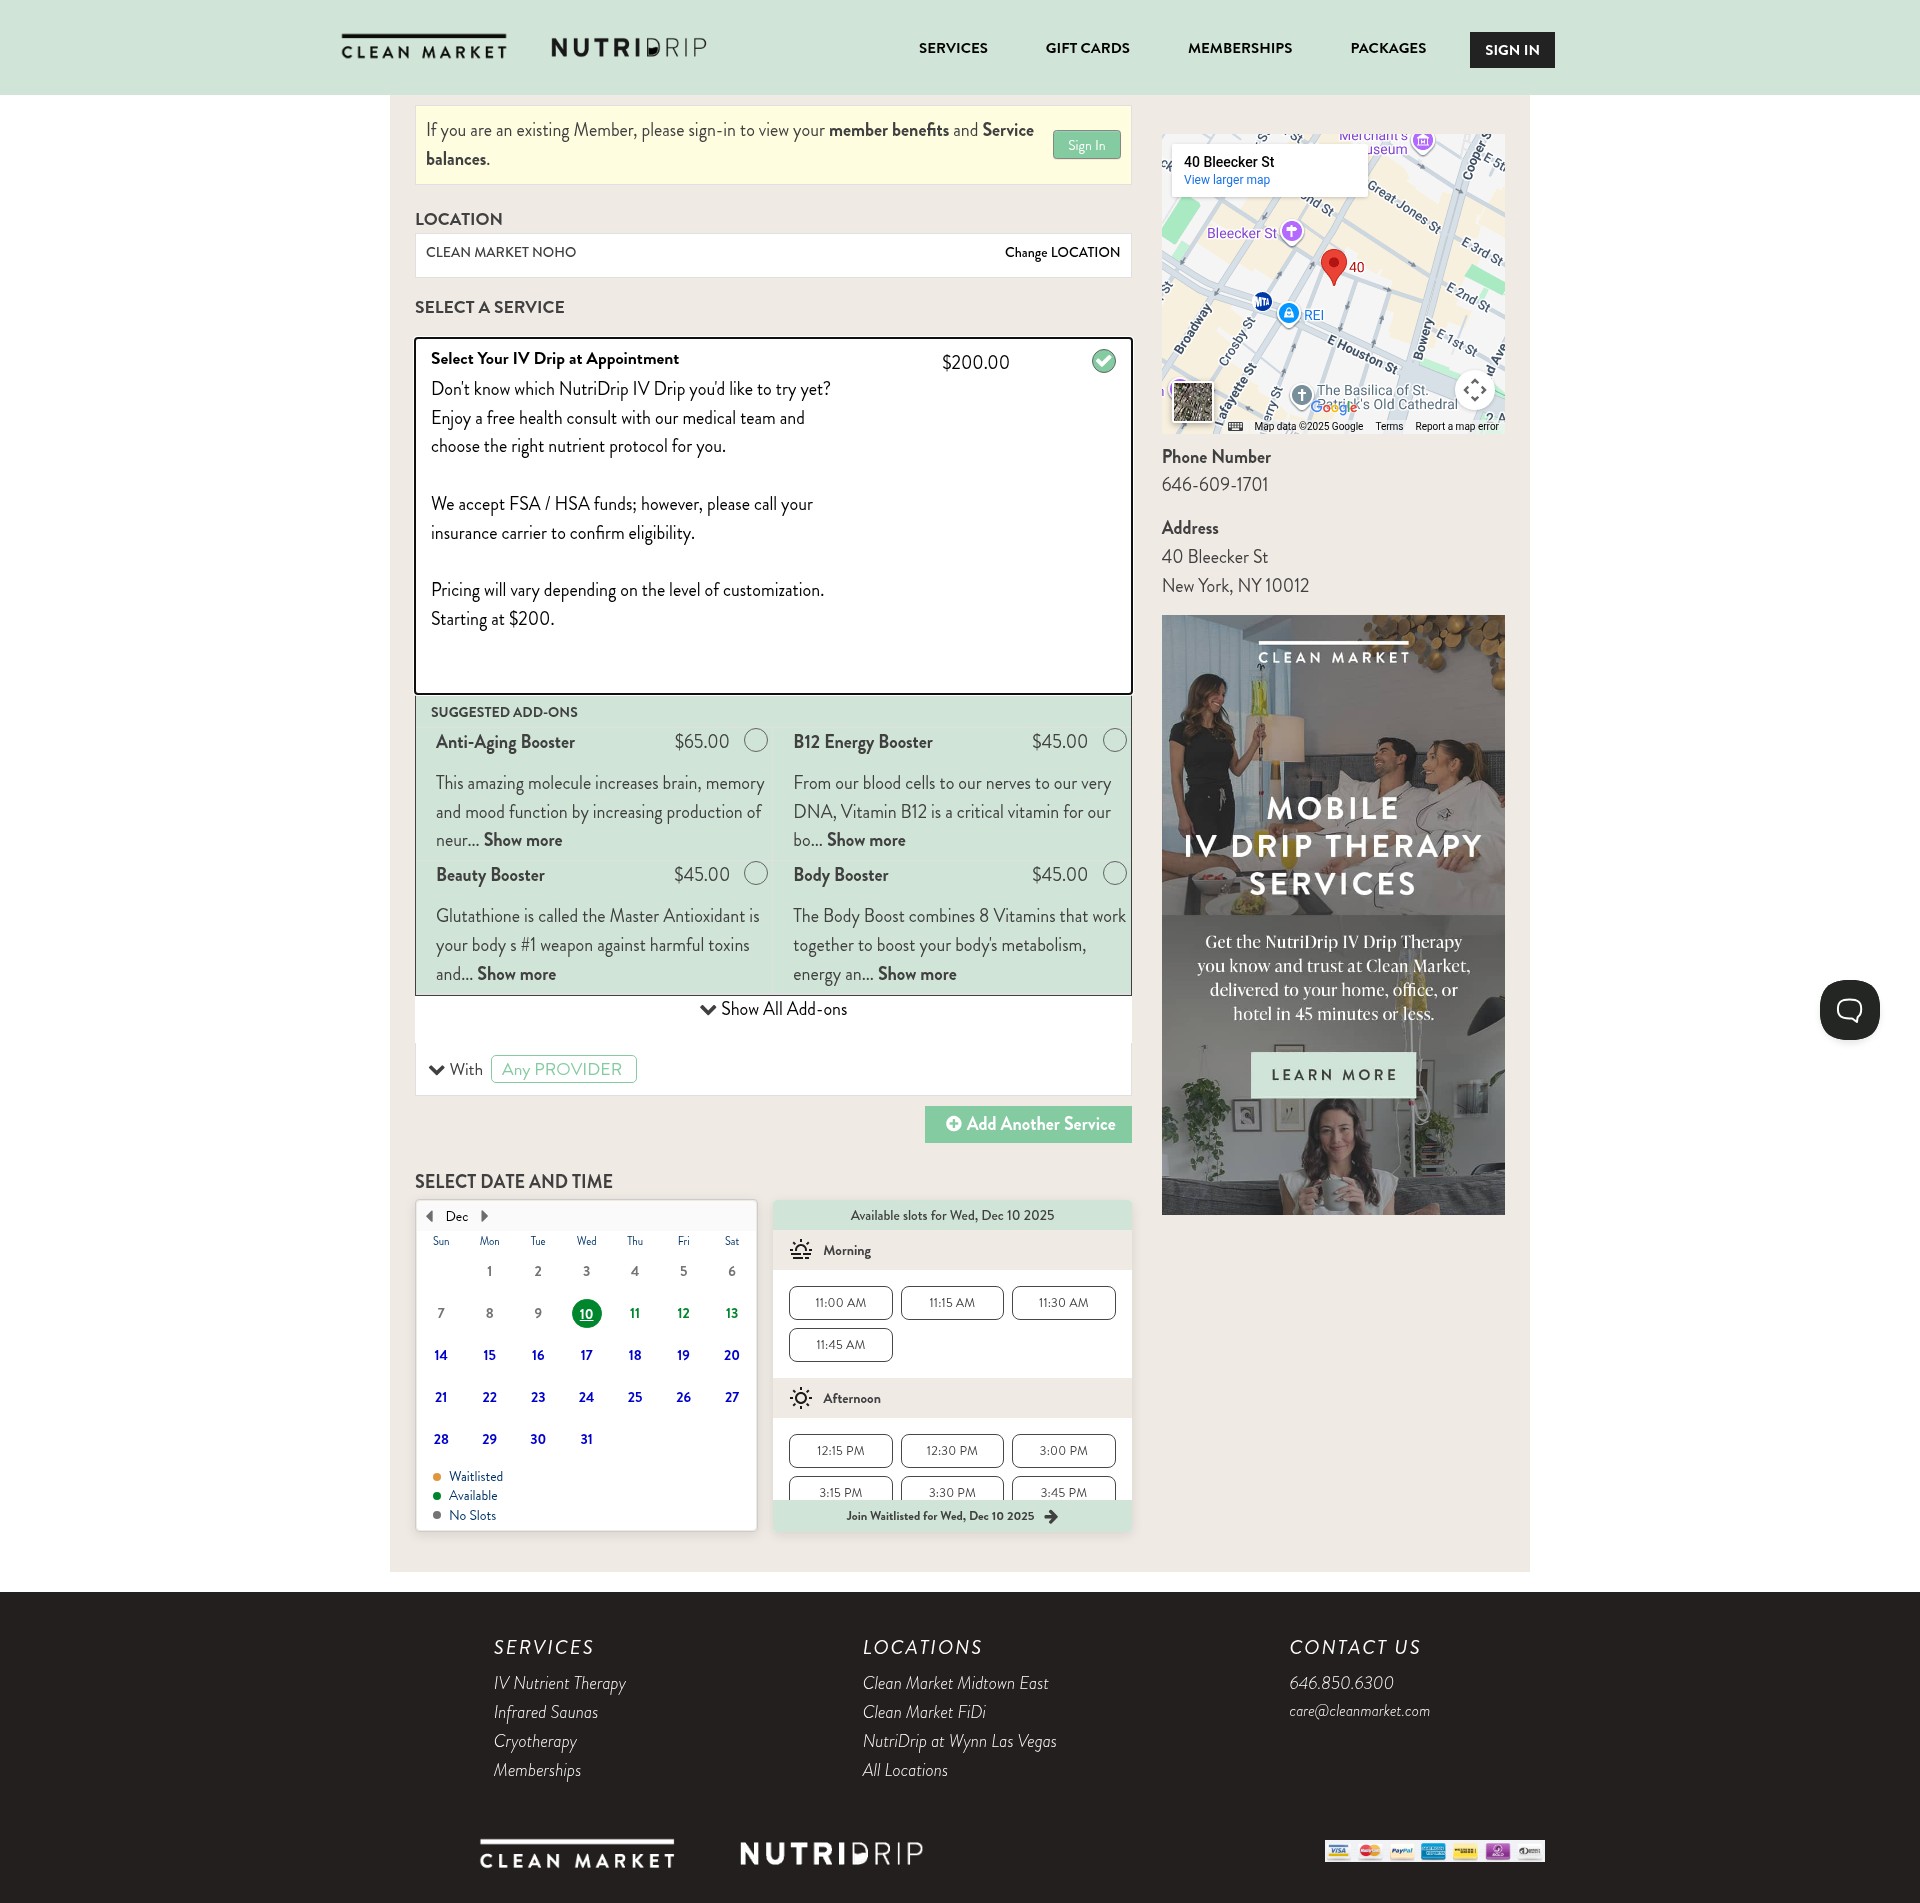Click the Merchant's Museum map marker
This screenshot has width=1920, height=1903.
pyautogui.click(x=1424, y=141)
